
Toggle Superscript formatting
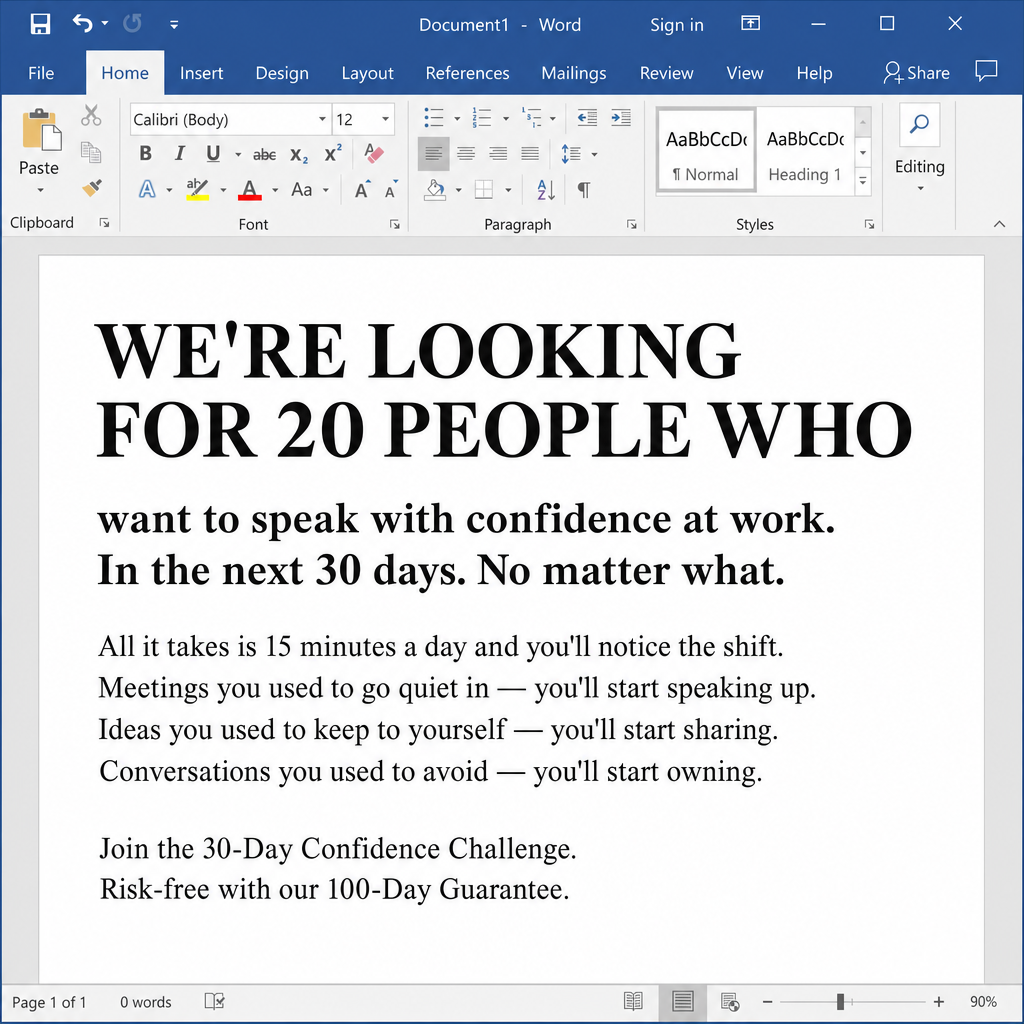tap(333, 153)
